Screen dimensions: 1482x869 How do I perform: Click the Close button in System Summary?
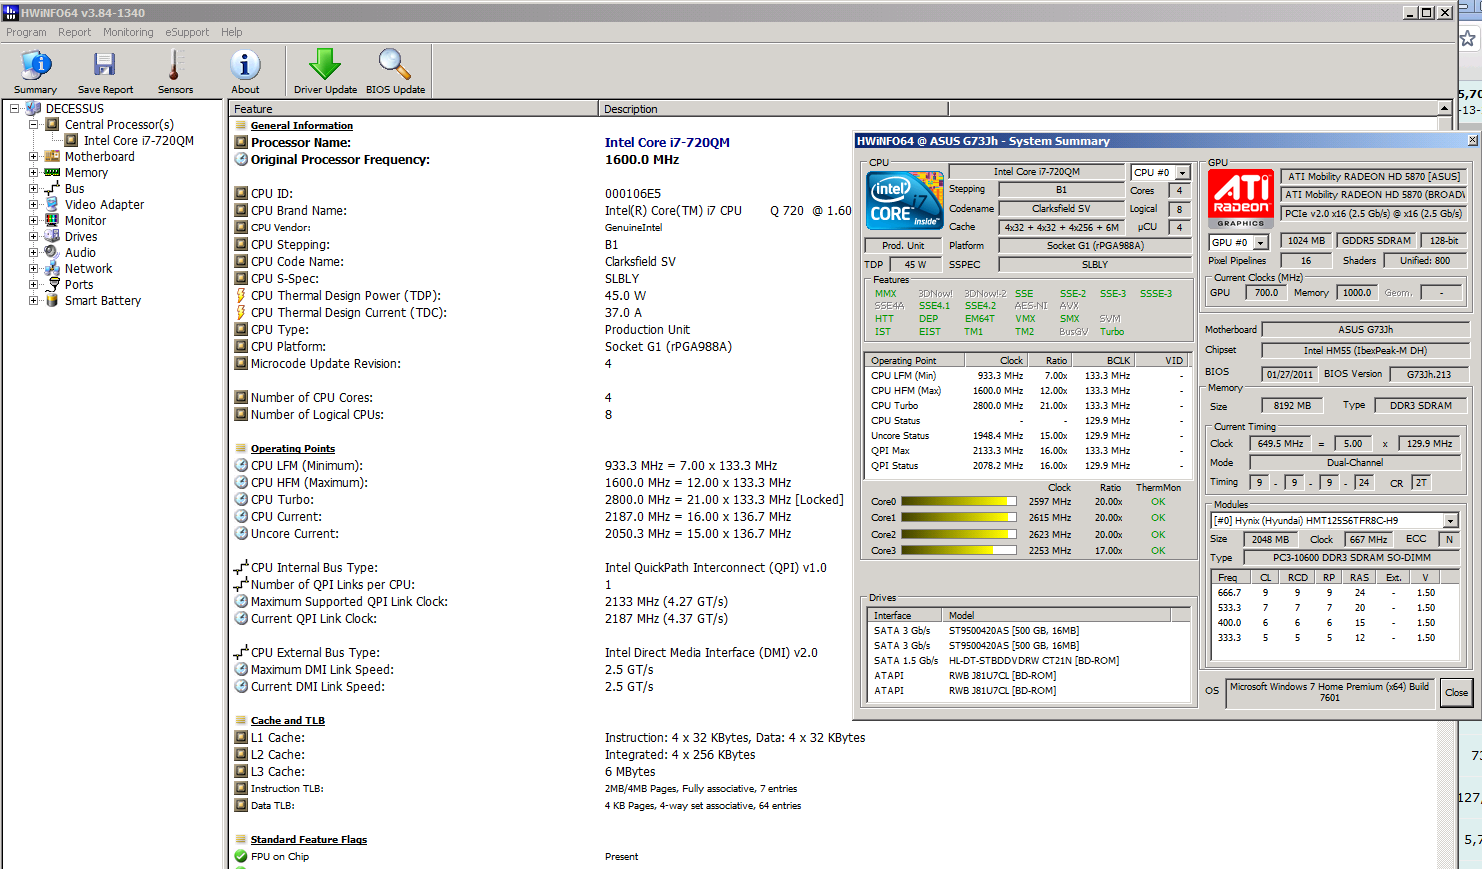pos(1456,692)
